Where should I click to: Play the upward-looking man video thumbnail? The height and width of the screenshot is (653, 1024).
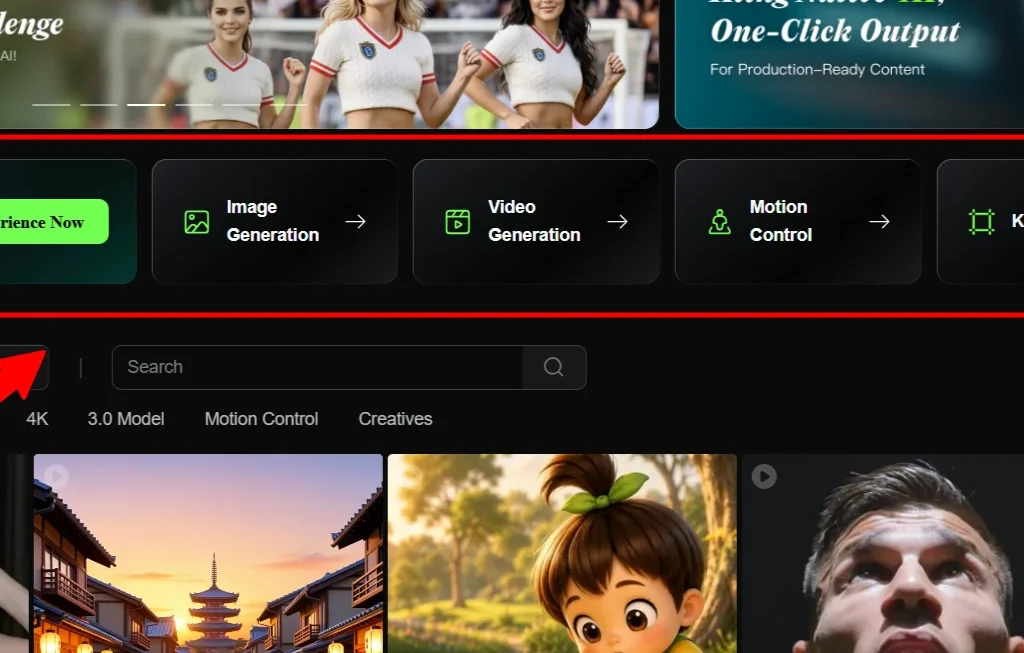[x=763, y=476]
